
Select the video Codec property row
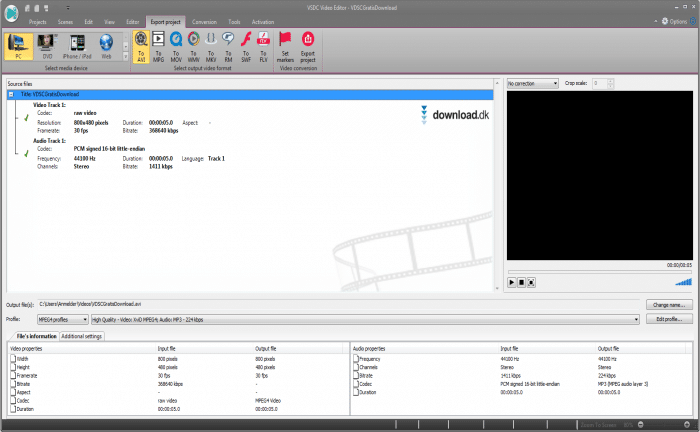pyautogui.click(x=179, y=401)
